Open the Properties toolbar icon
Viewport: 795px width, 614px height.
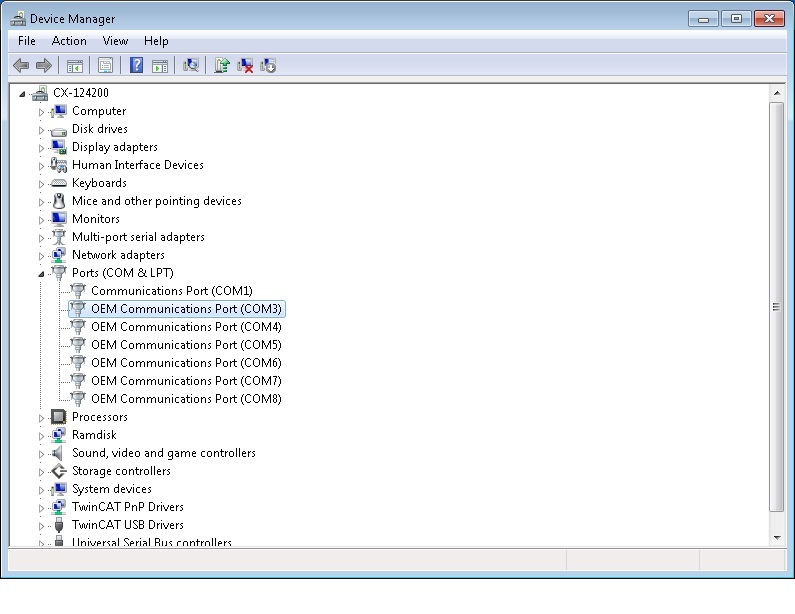point(105,65)
